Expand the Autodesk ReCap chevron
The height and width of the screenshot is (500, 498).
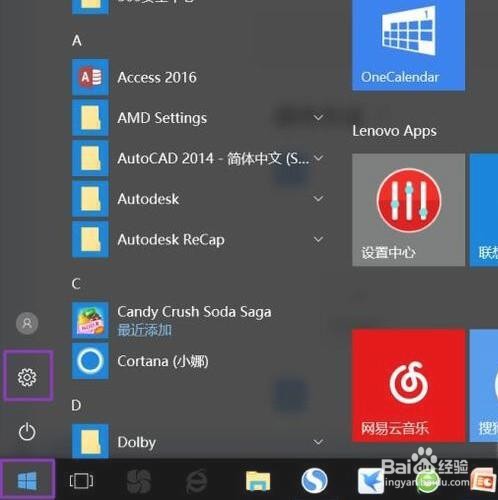(x=318, y=239)
